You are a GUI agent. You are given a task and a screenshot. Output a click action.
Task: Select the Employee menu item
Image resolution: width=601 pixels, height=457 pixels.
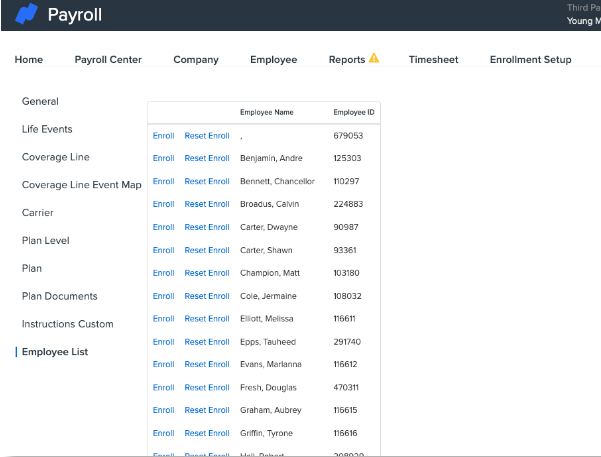click(x=273, y=60)
